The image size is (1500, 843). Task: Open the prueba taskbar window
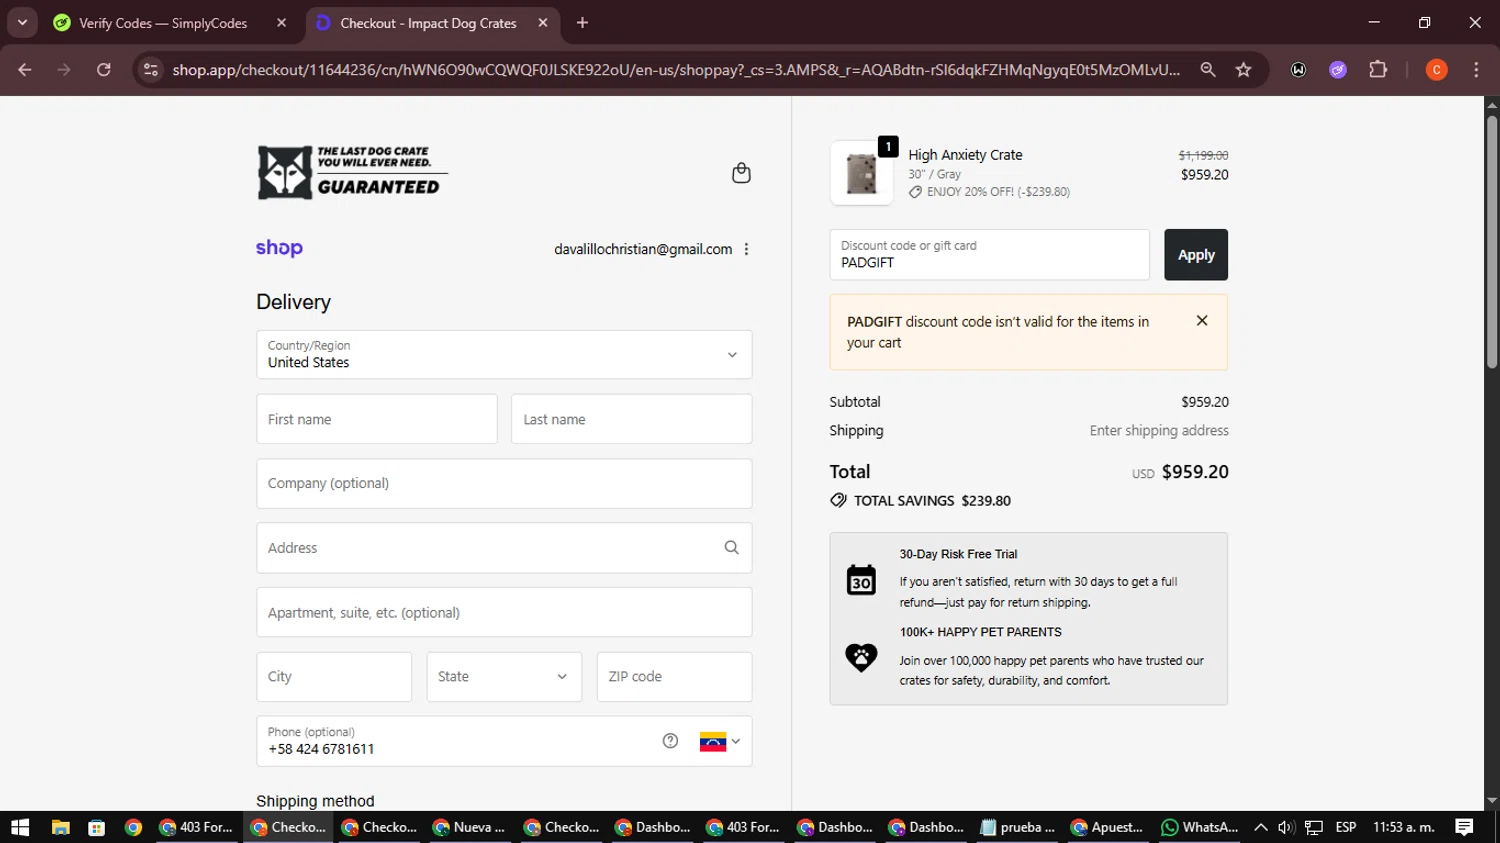(1018, 827)
